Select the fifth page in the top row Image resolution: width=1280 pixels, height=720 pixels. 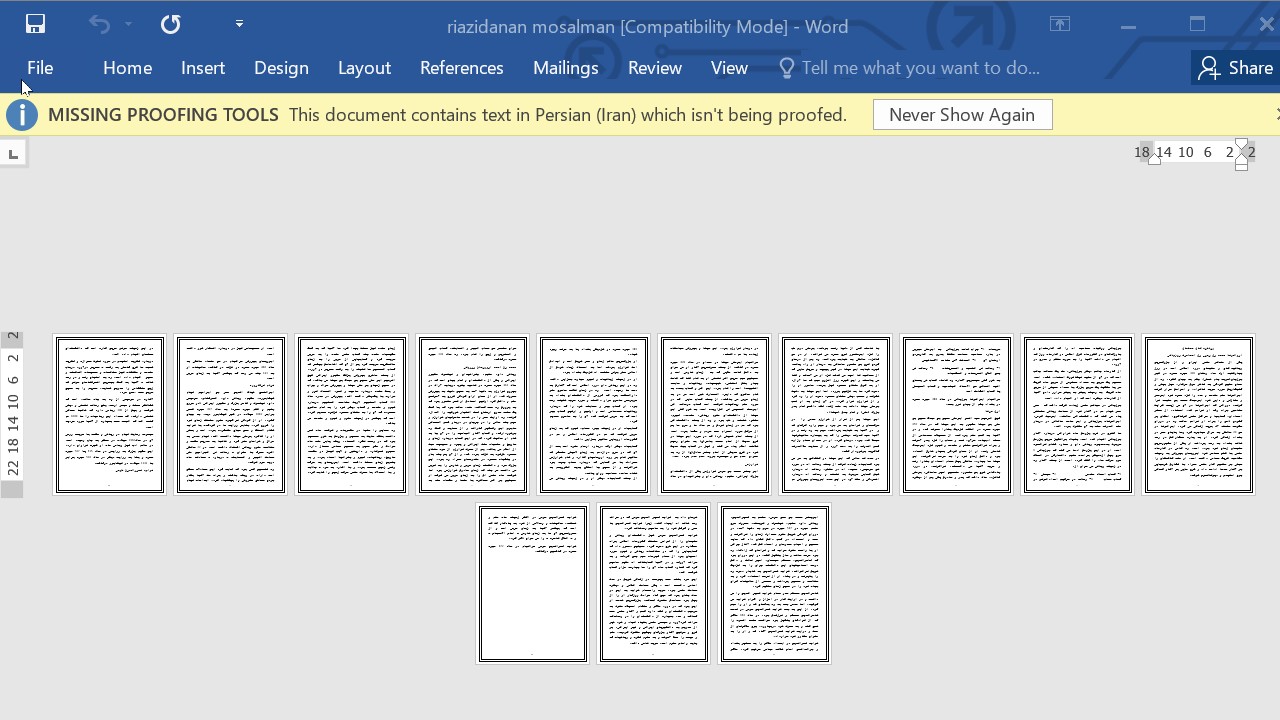[x=594, y=415]
